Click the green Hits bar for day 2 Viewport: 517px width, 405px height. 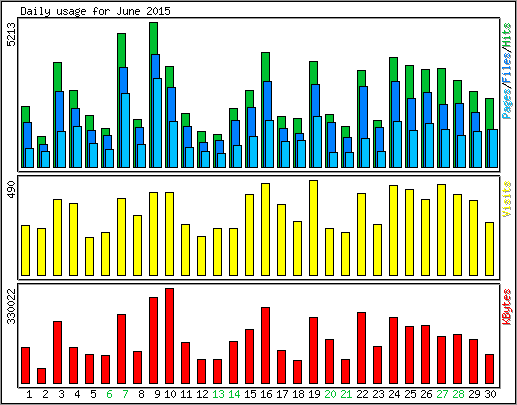(41, 140)
